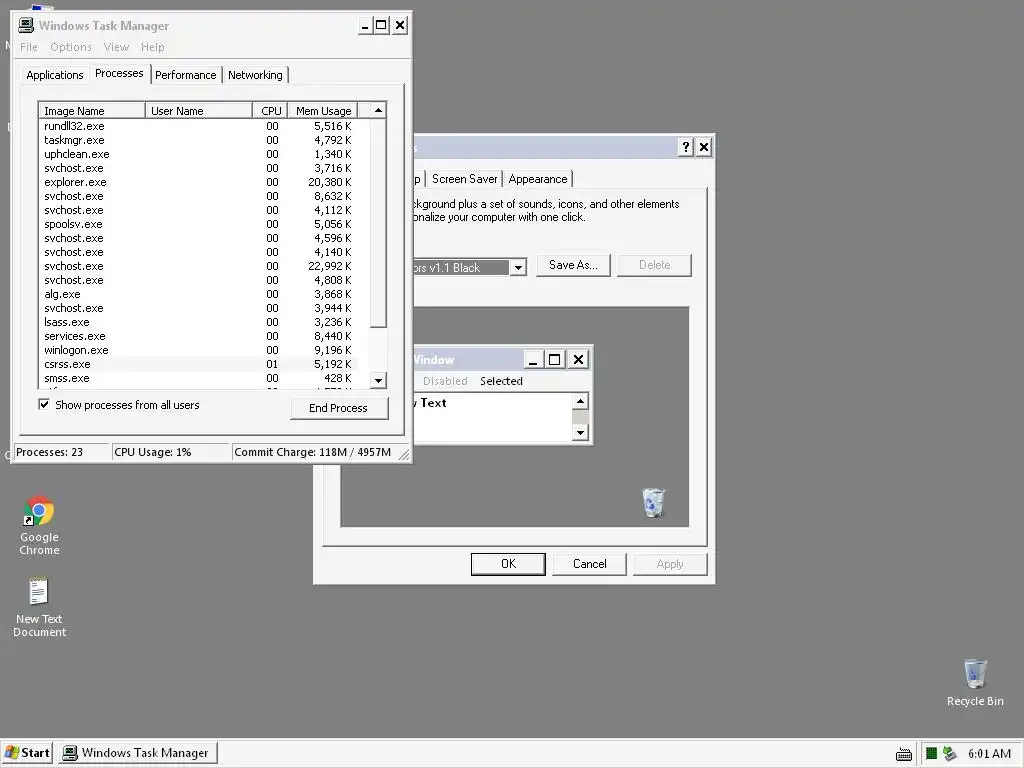Viewport: 1024px width, 768px height.
Task: Sort processes by User Name column
Action: (x=199, y=110)
